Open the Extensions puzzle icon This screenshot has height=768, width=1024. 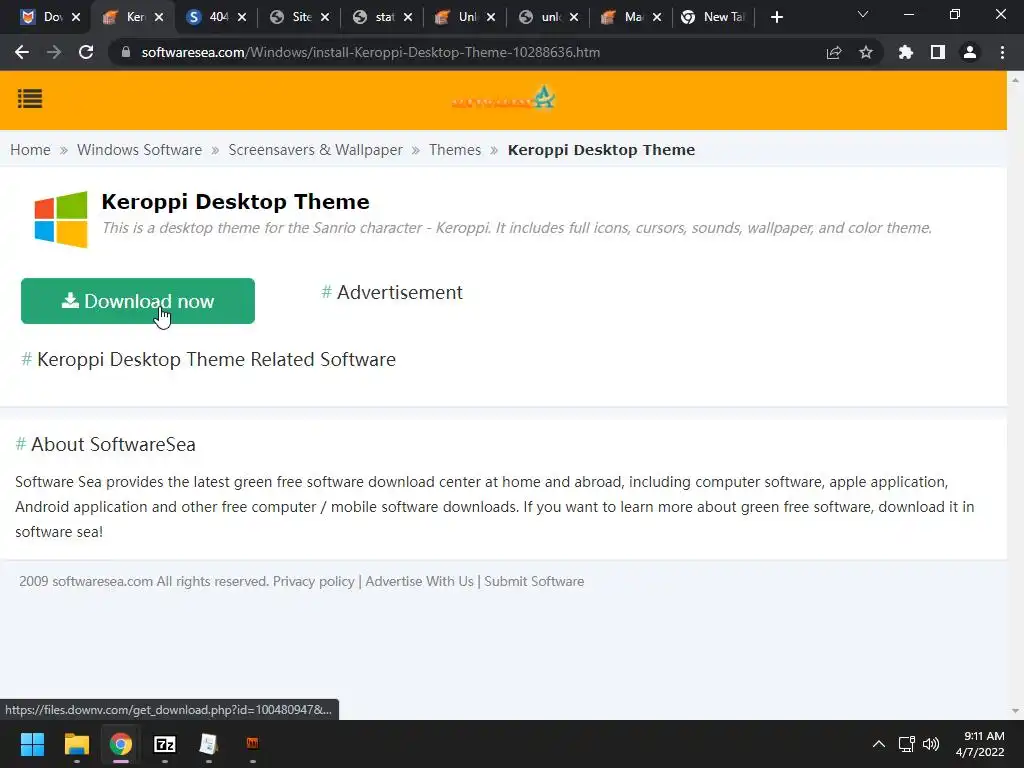905,52
